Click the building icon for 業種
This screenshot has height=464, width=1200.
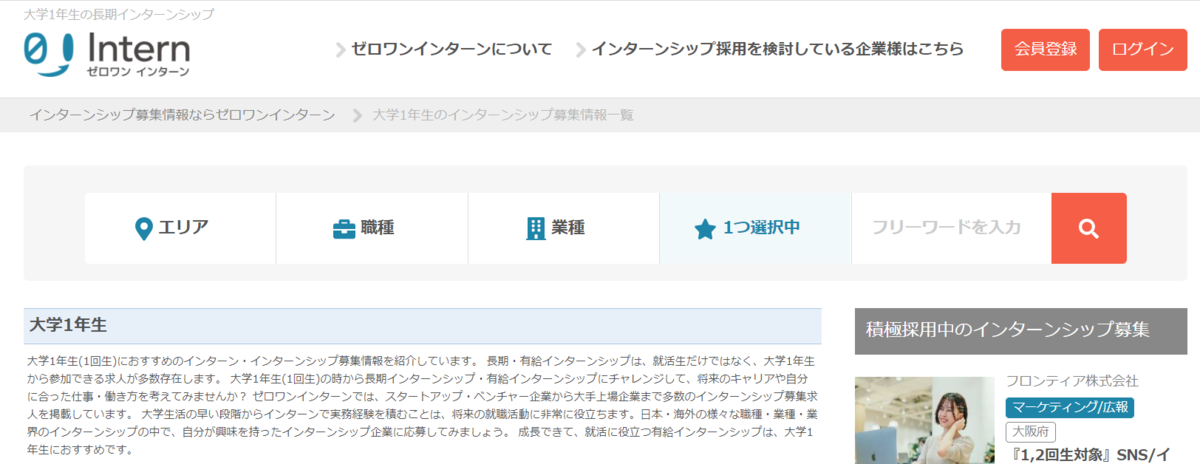pos(536,228)
